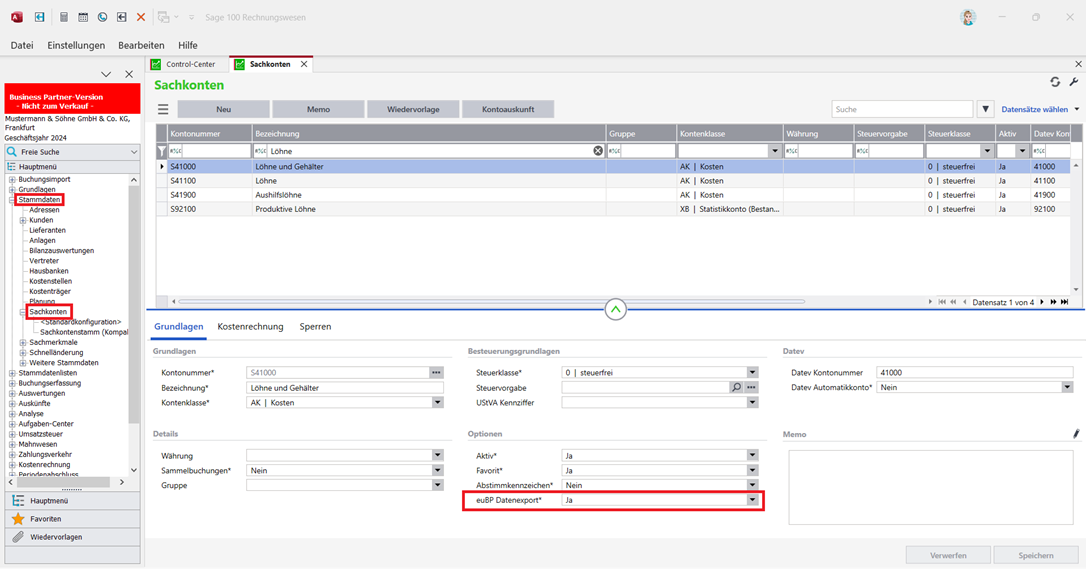The image size is (1086, 569).
Task: Click the Neu button
Action: [224, 109]
